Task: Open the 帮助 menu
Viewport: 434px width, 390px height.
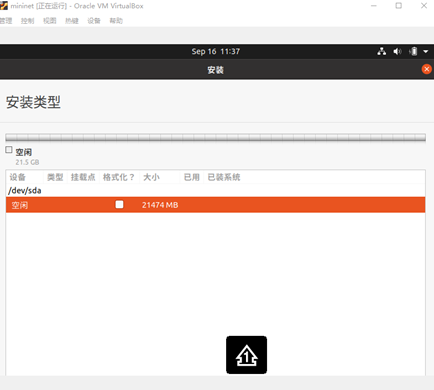Action: (x=116, y=21)
